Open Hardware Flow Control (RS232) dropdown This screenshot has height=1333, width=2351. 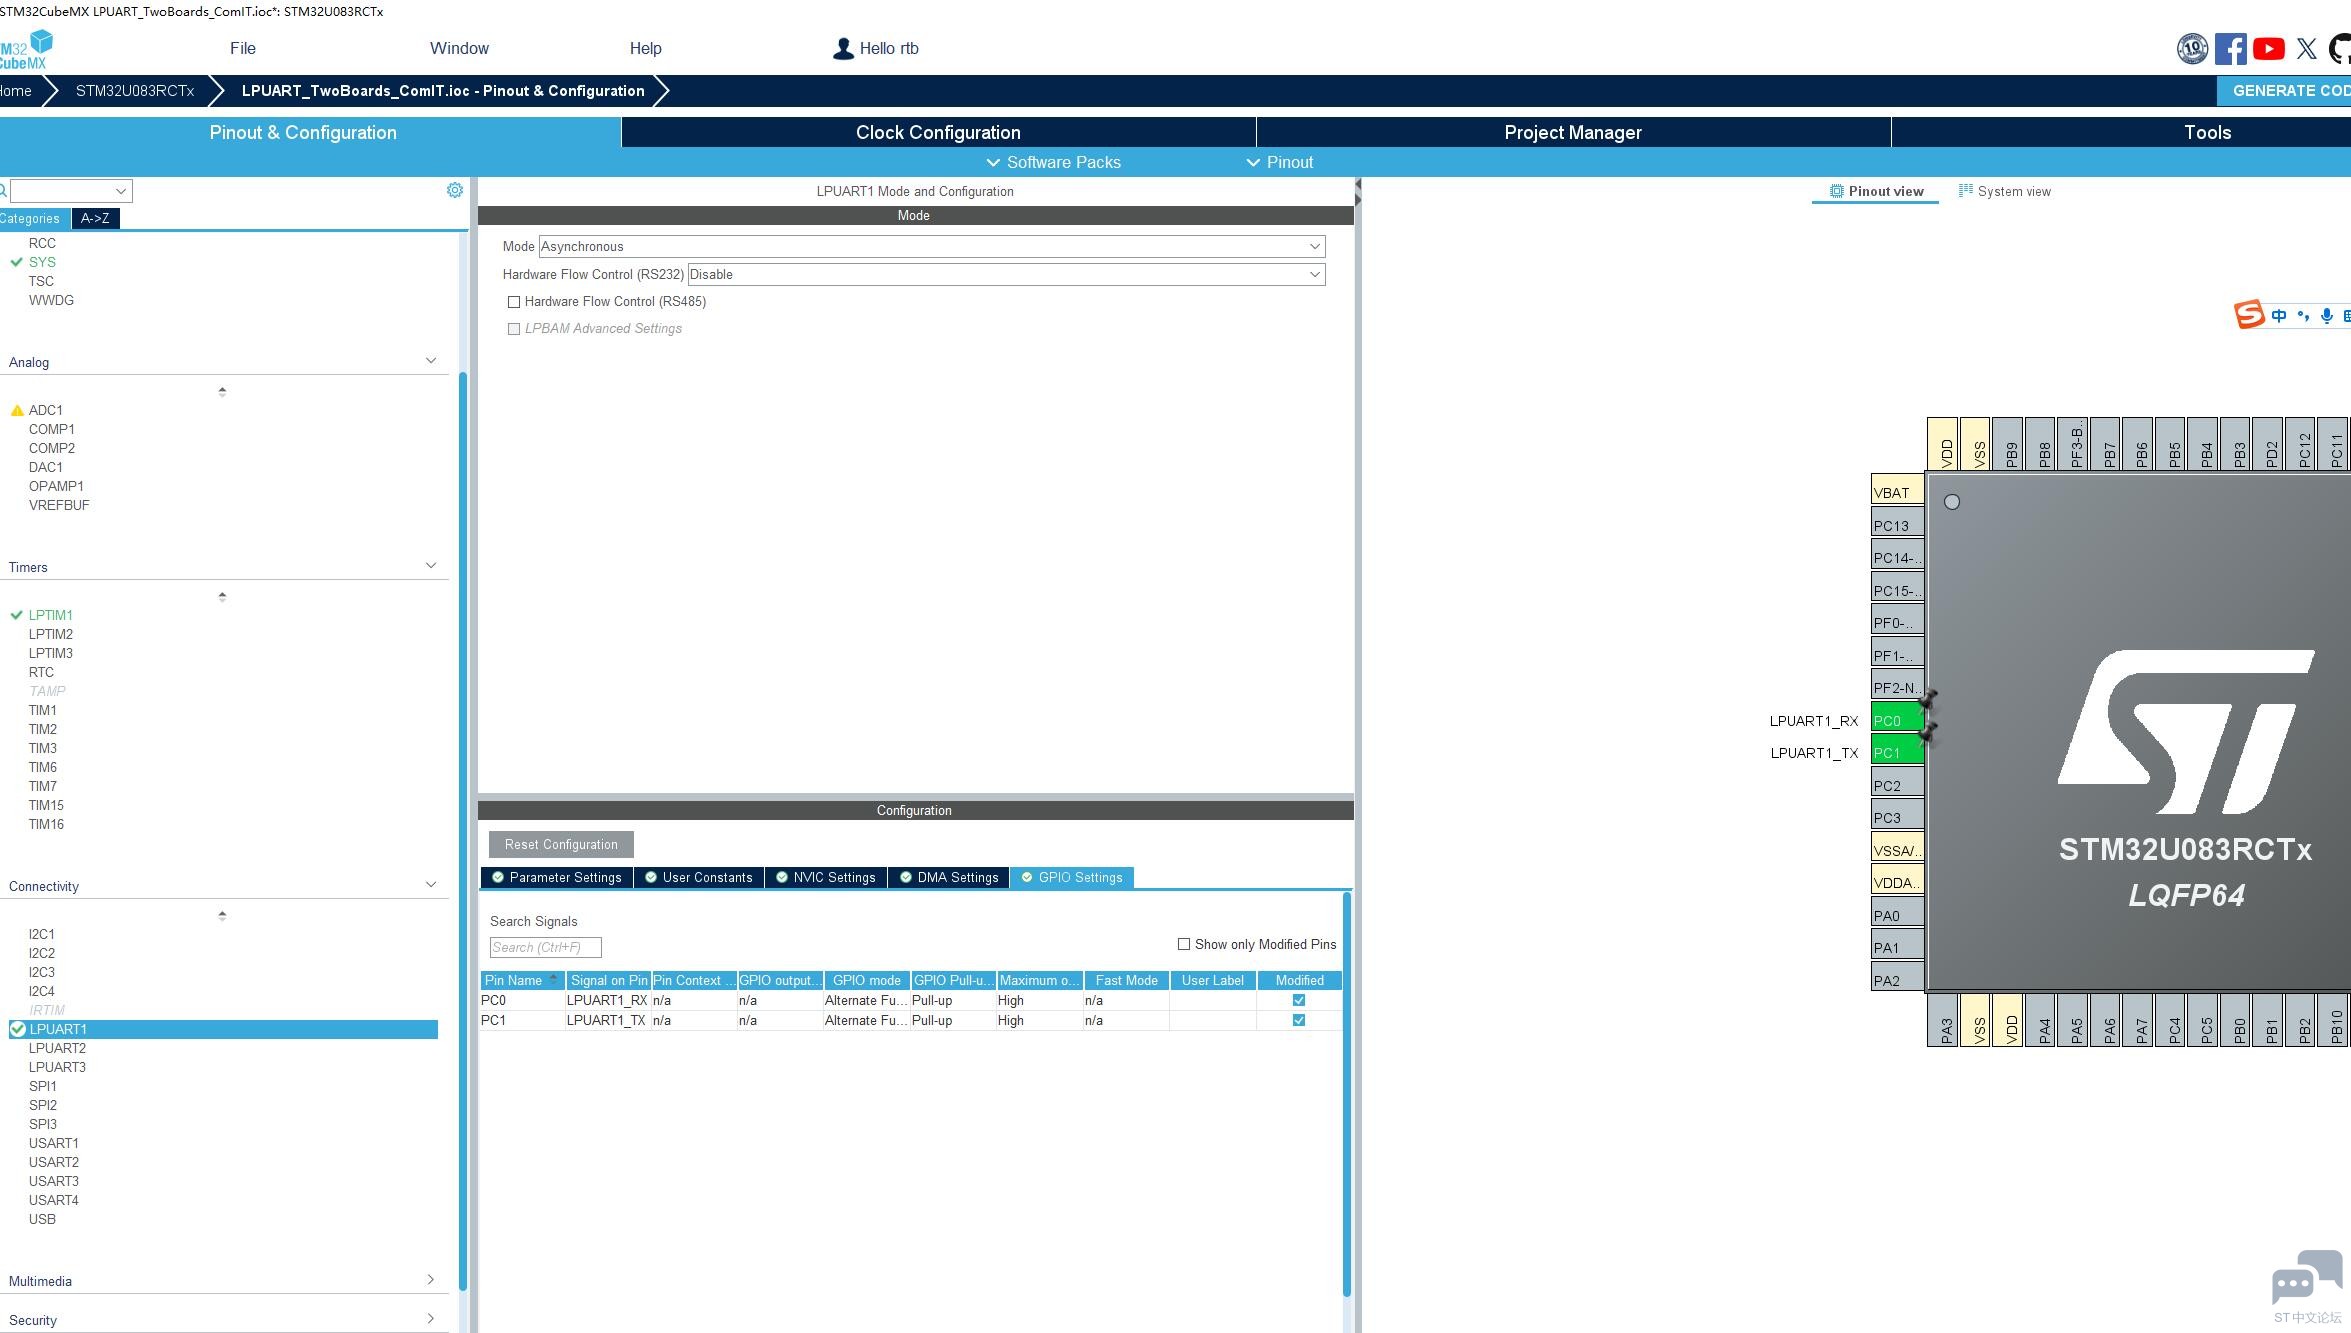click(1007, 274)
